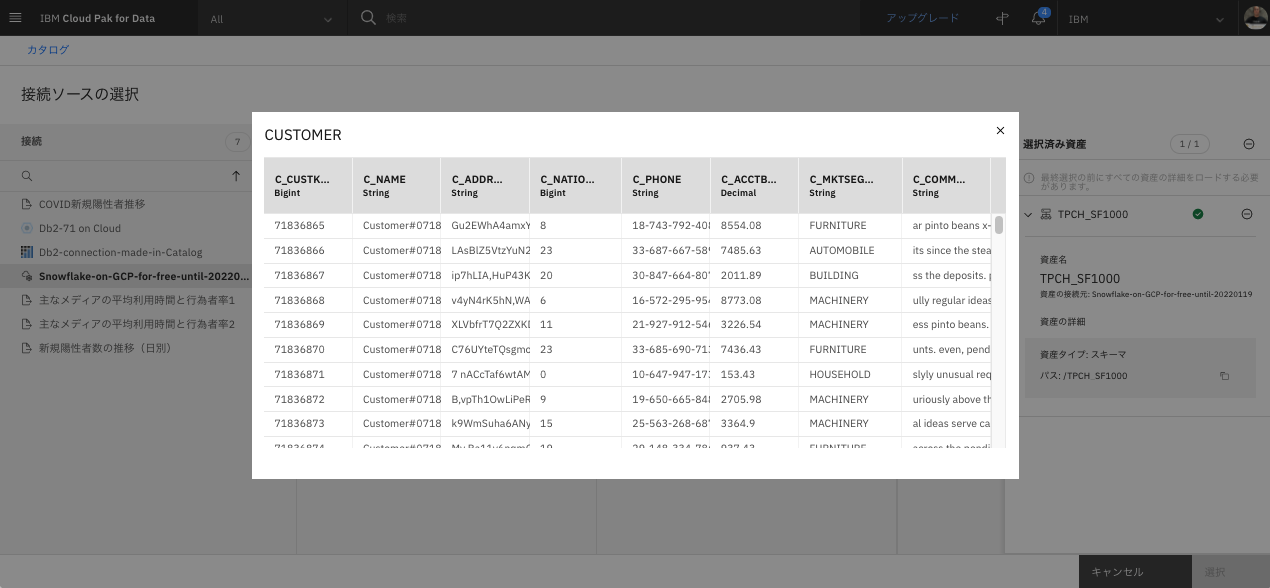Click the アップグレード link
This screenshot has width=1270, height=588.
tap(922, 18)
